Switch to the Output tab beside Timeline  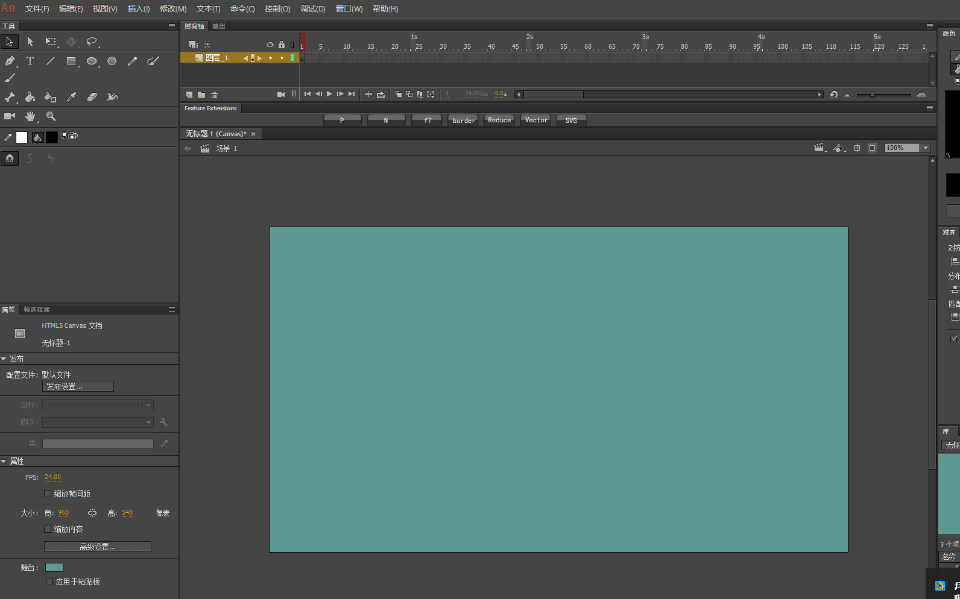tap(219, 26)
